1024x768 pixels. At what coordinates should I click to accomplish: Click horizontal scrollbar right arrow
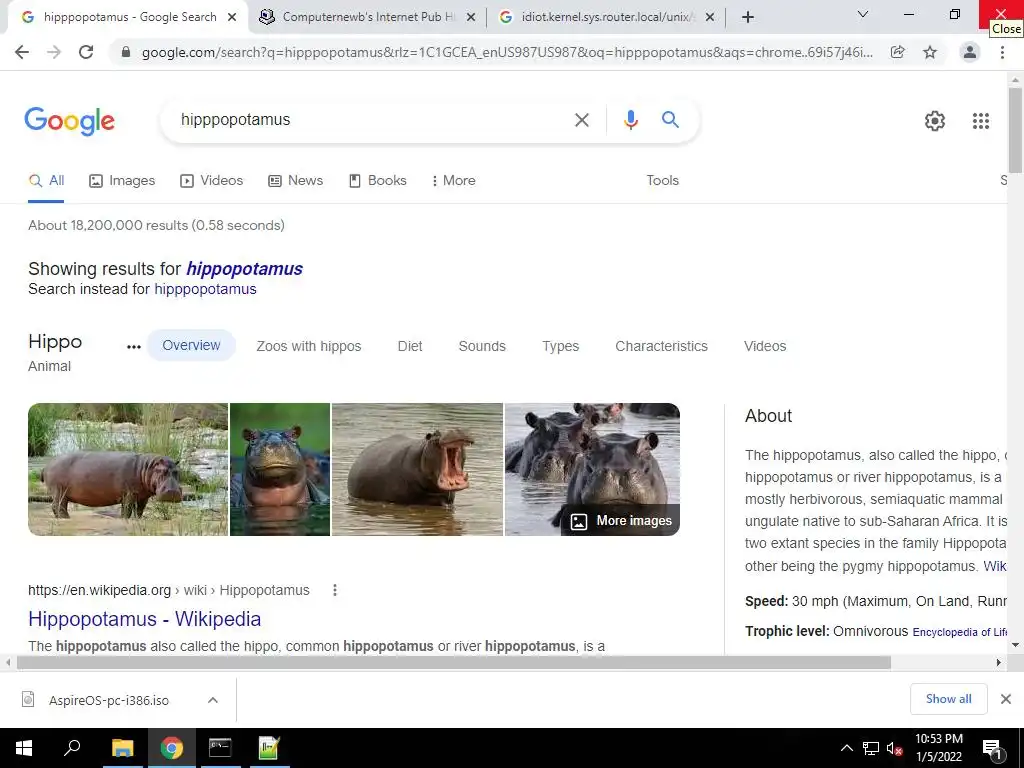coord(999,663)
